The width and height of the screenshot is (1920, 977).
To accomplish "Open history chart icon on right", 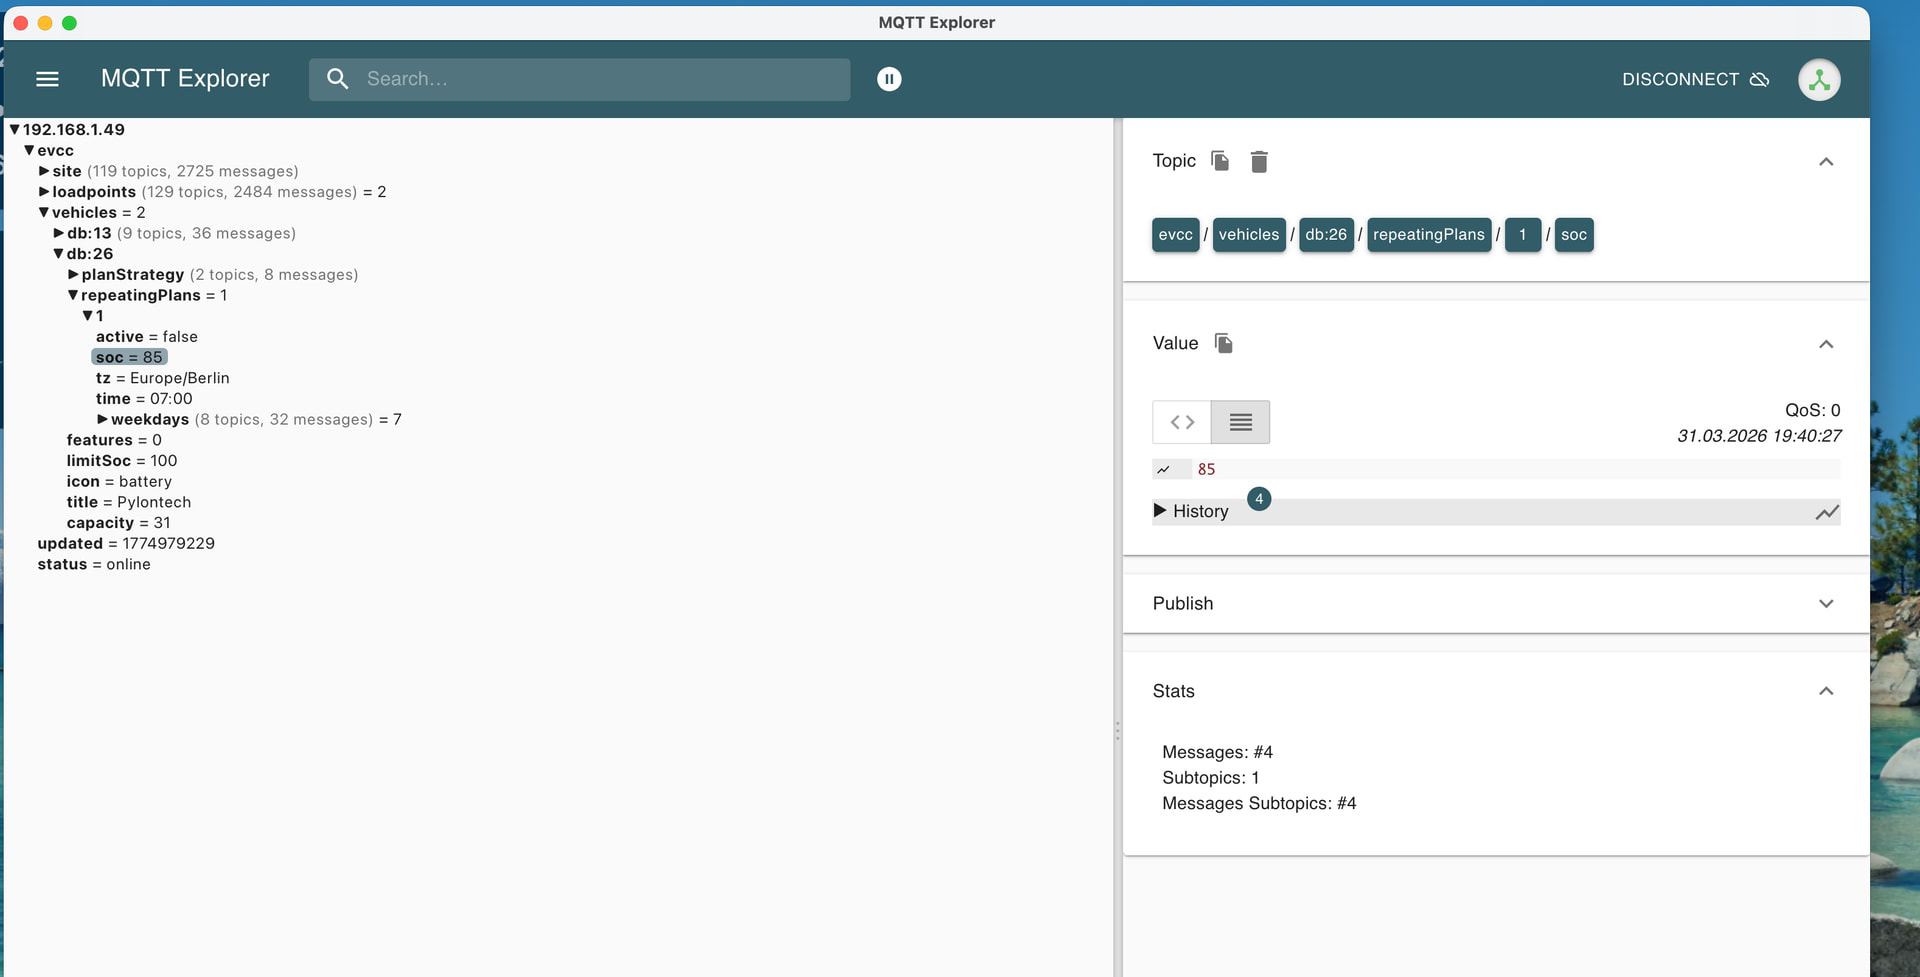I will coord(1827,512).
